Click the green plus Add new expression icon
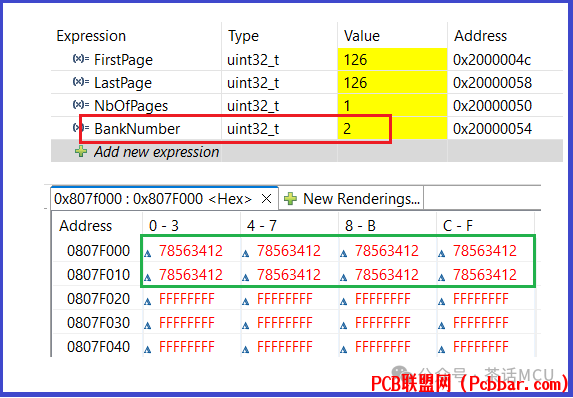 tap(81, 151)
